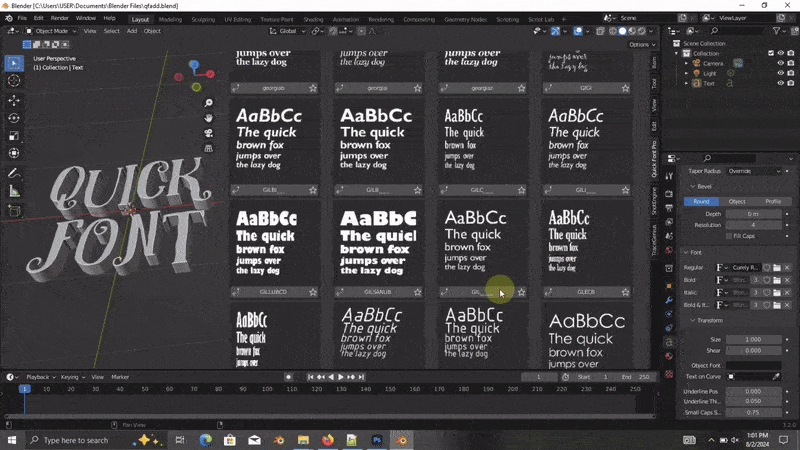Open the Add menu in viewport header

click(x=132, y=31)
